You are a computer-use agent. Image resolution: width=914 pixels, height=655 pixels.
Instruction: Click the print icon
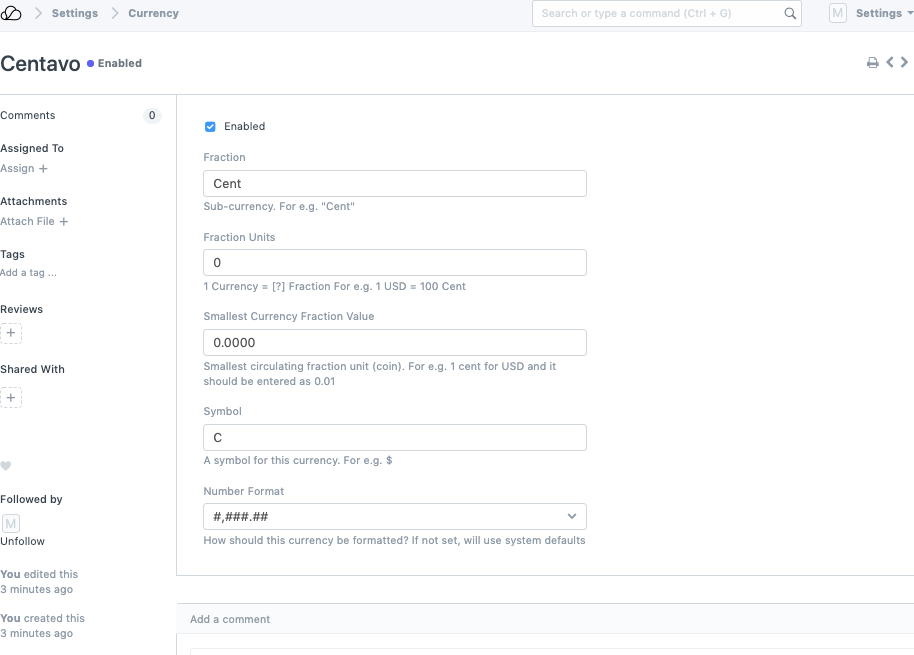tap(872, 63)
